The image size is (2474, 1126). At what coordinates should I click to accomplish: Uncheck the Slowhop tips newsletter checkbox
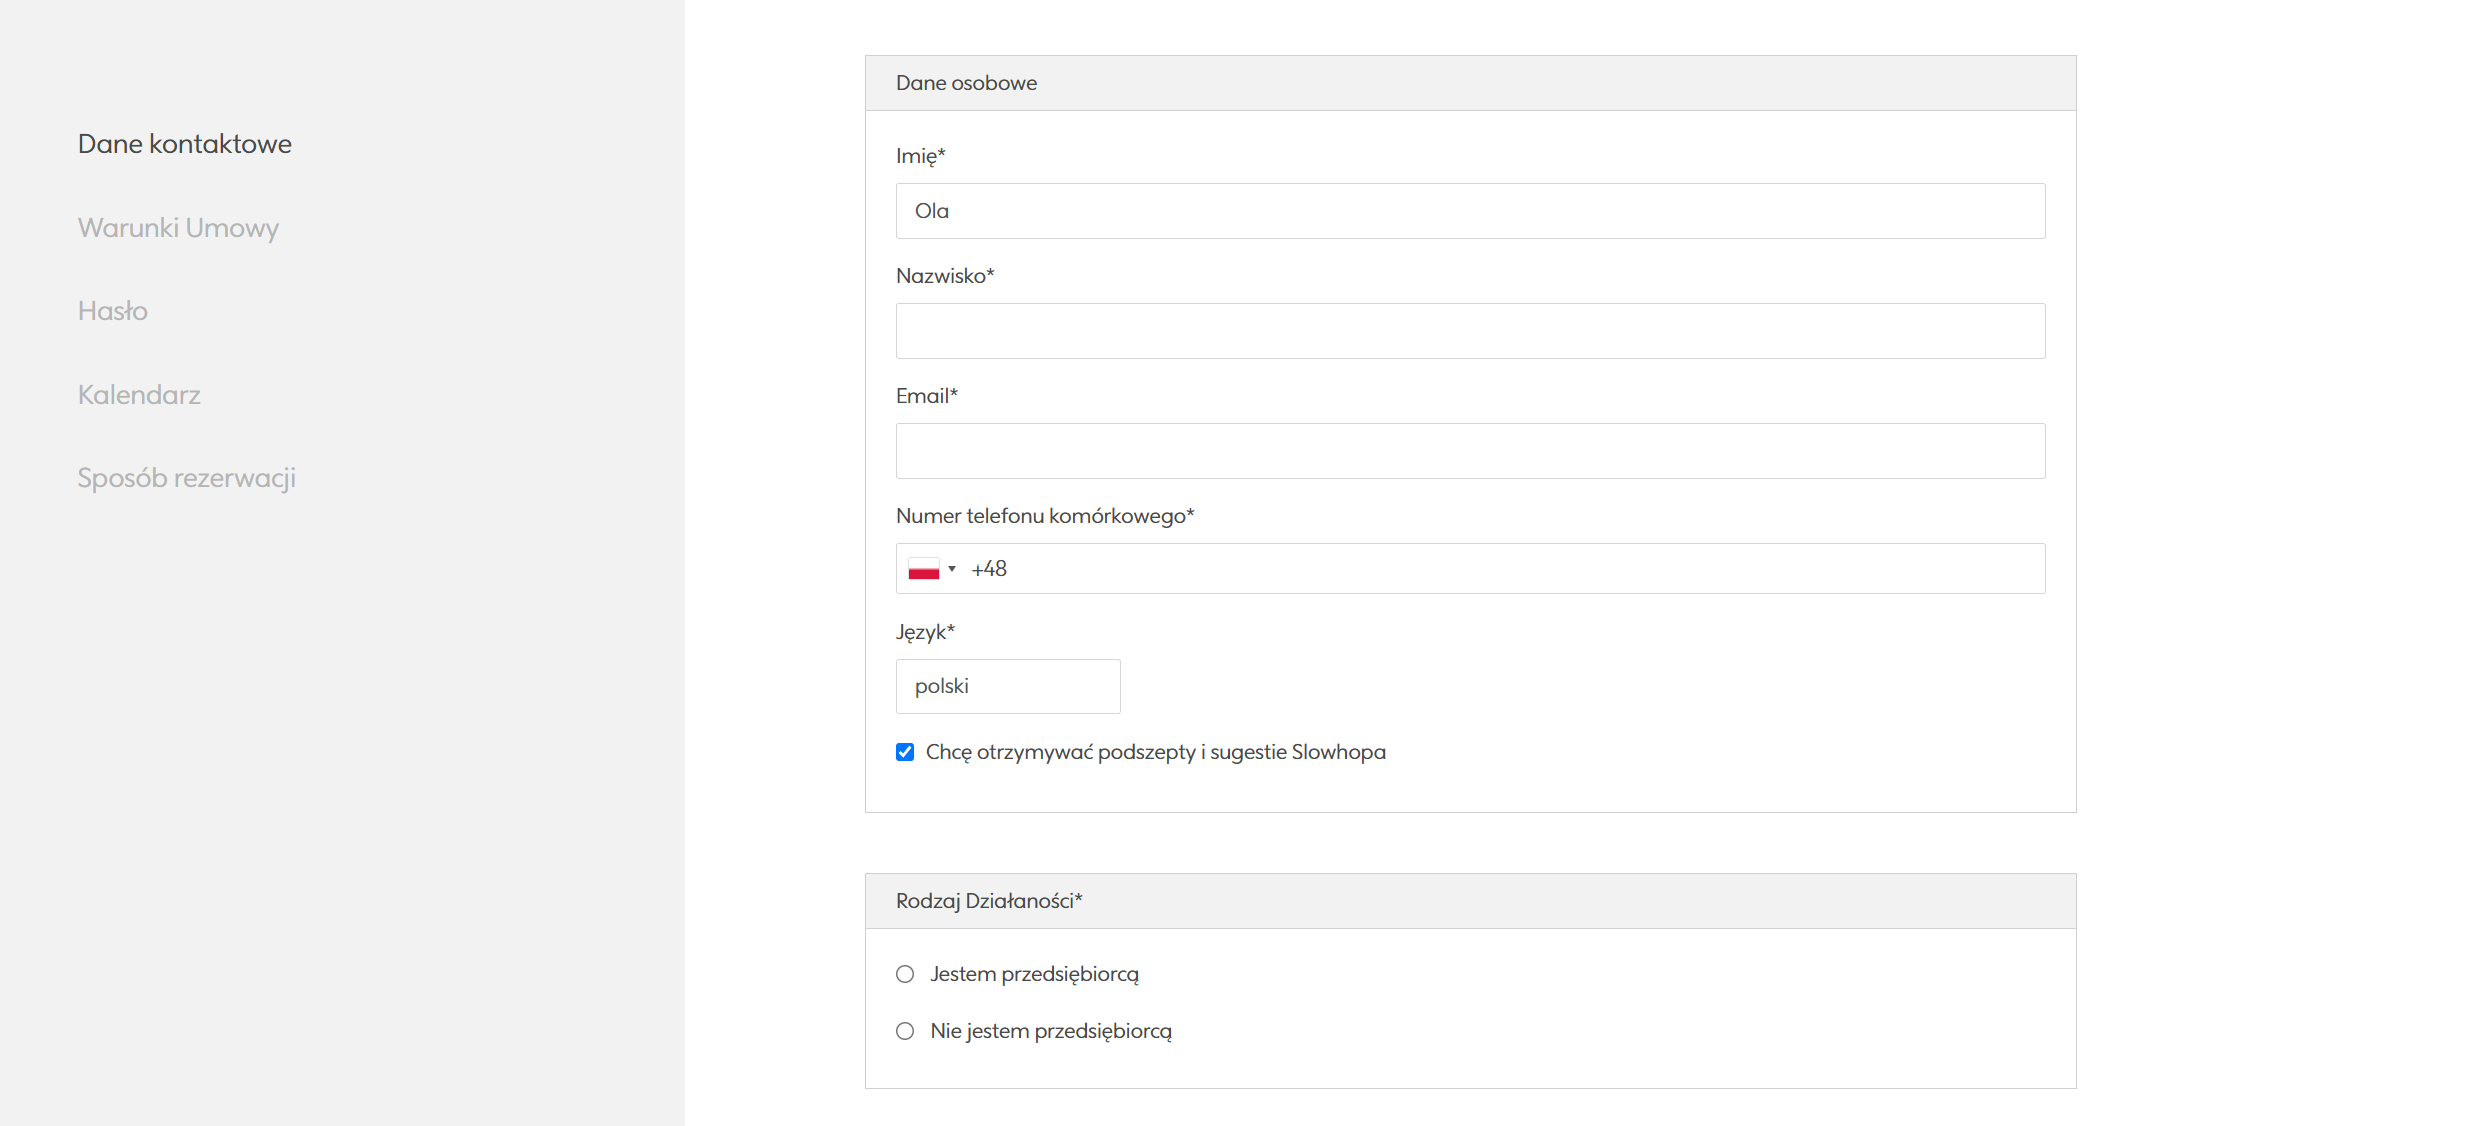click(905, 752)
